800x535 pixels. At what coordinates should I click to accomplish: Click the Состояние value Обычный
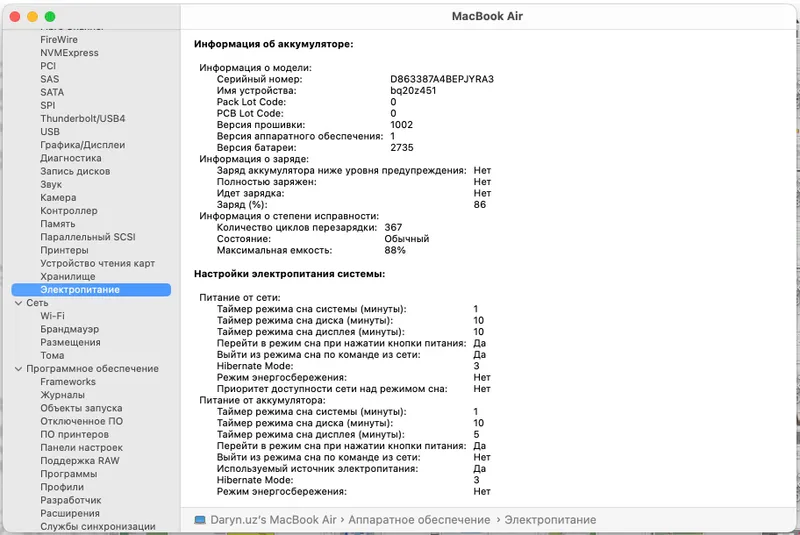407,239
